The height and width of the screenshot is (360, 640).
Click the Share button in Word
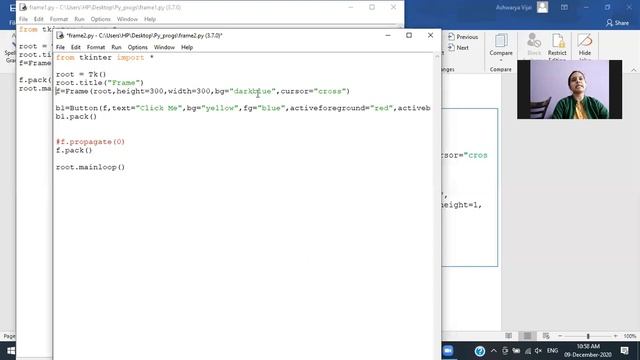click(617, 23)
